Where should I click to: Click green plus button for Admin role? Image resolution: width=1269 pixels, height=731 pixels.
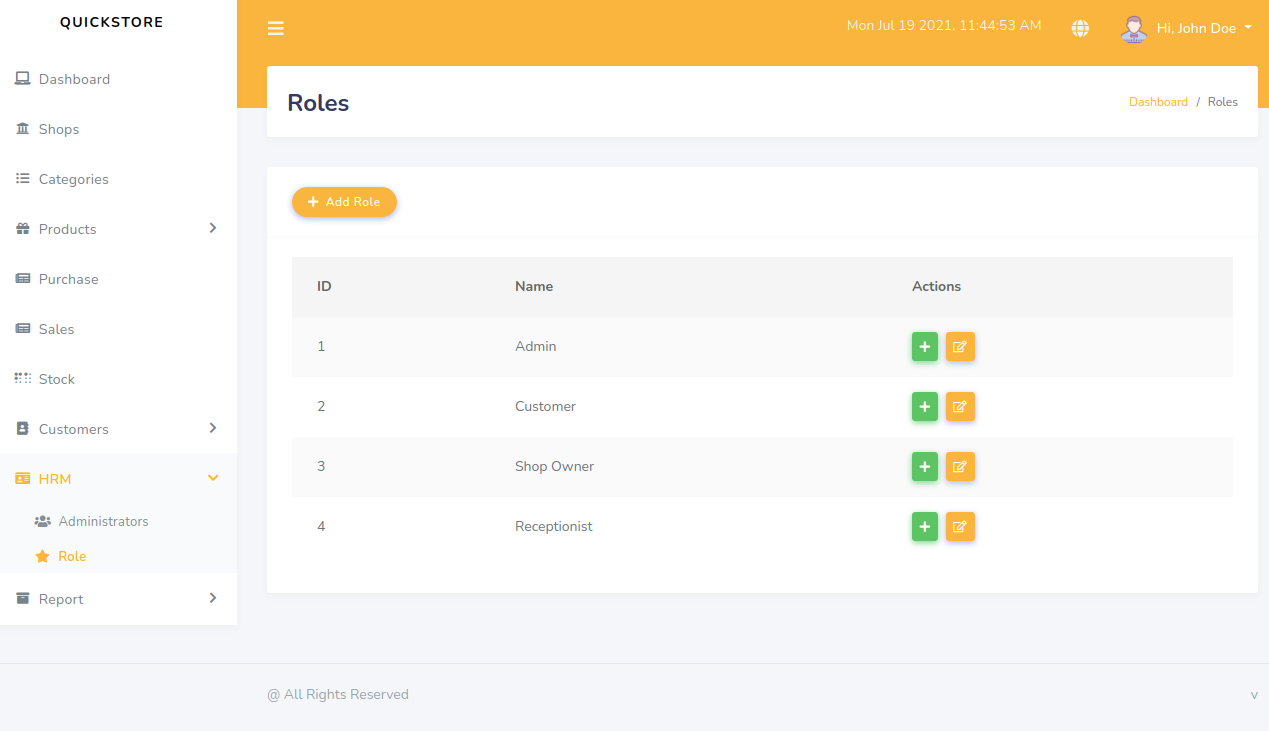pos(925,347)
